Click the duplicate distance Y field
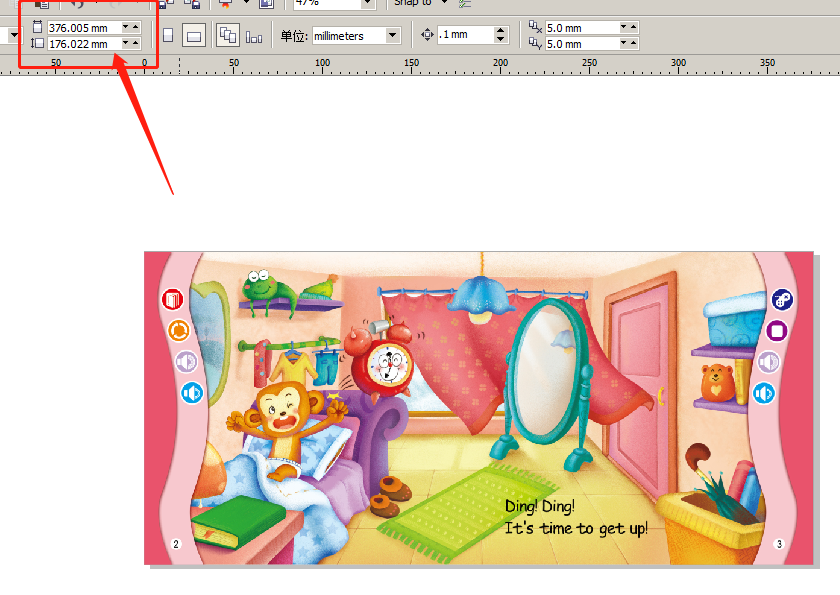840x595 pixels. tap(582, 43)
